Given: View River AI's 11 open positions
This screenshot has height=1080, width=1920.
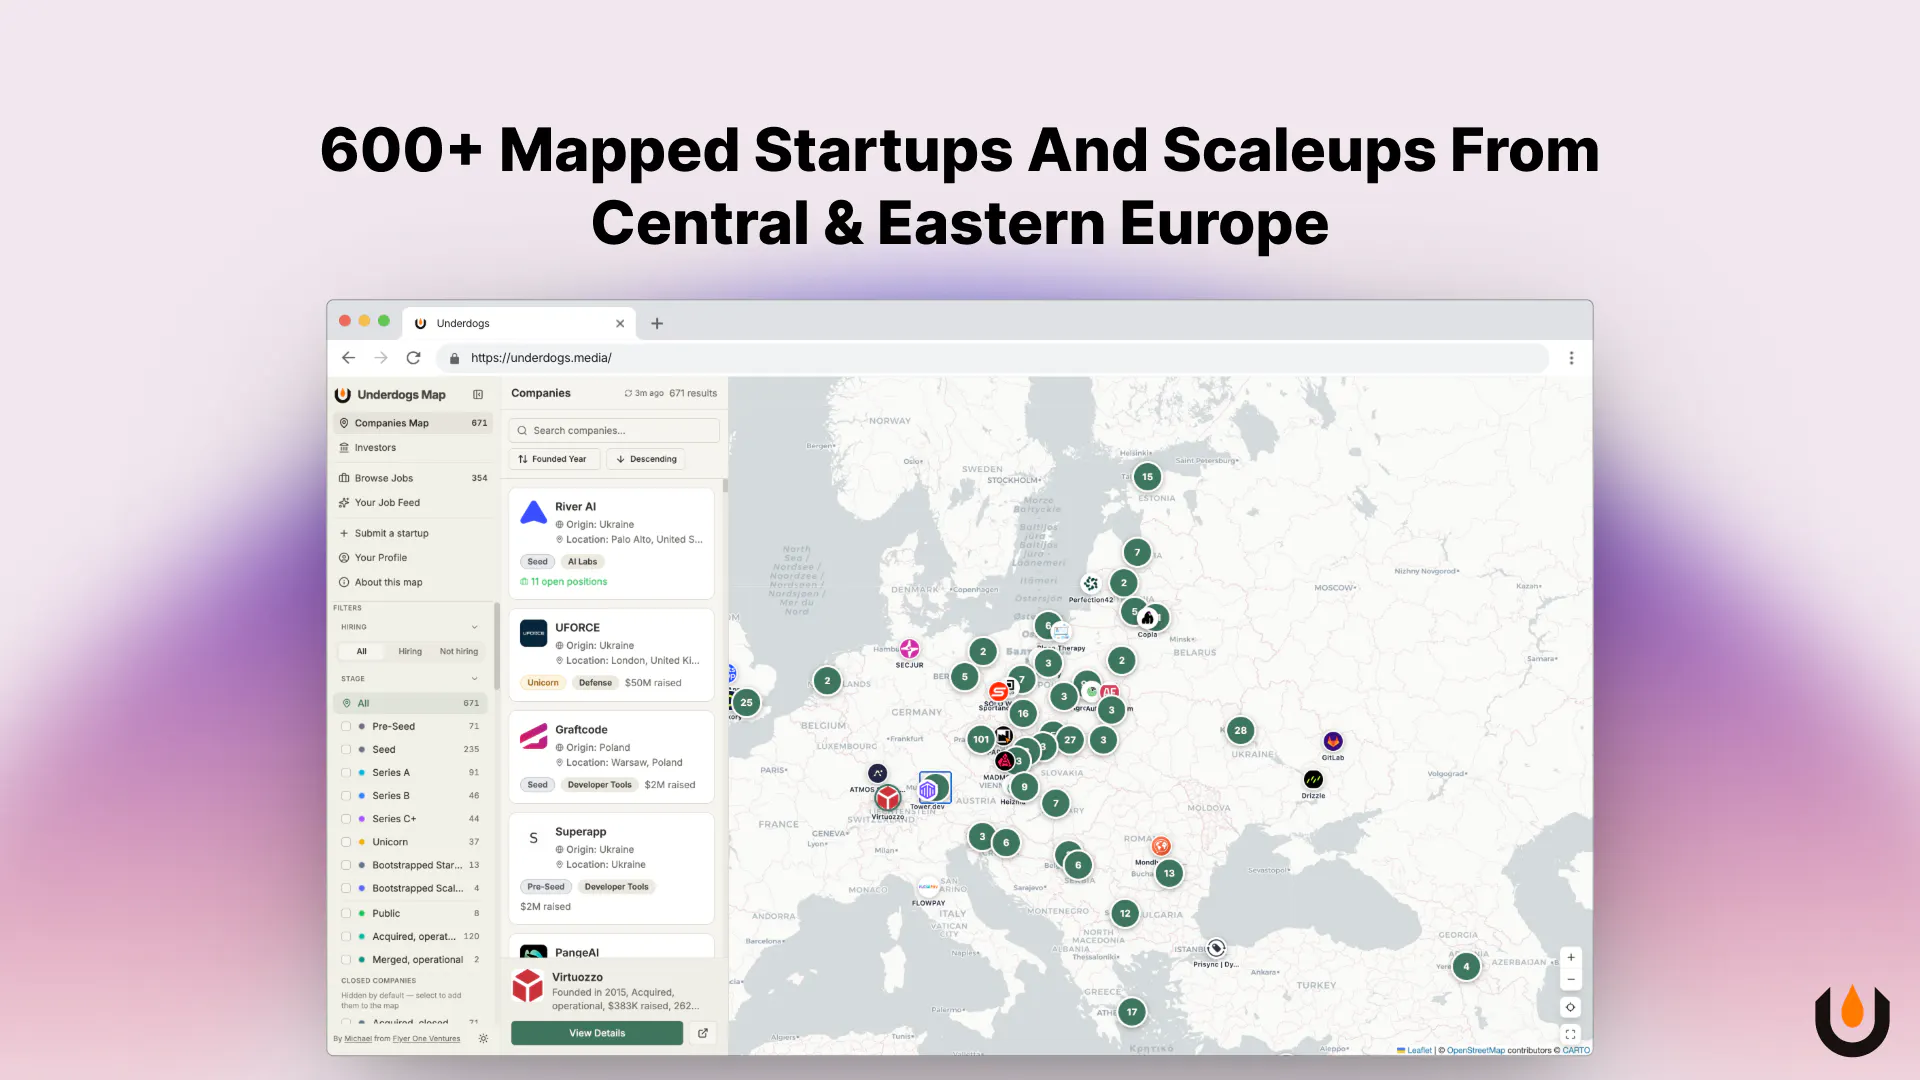Looking at the screenshot, I should pyautogui.click(x=564, y=582).
